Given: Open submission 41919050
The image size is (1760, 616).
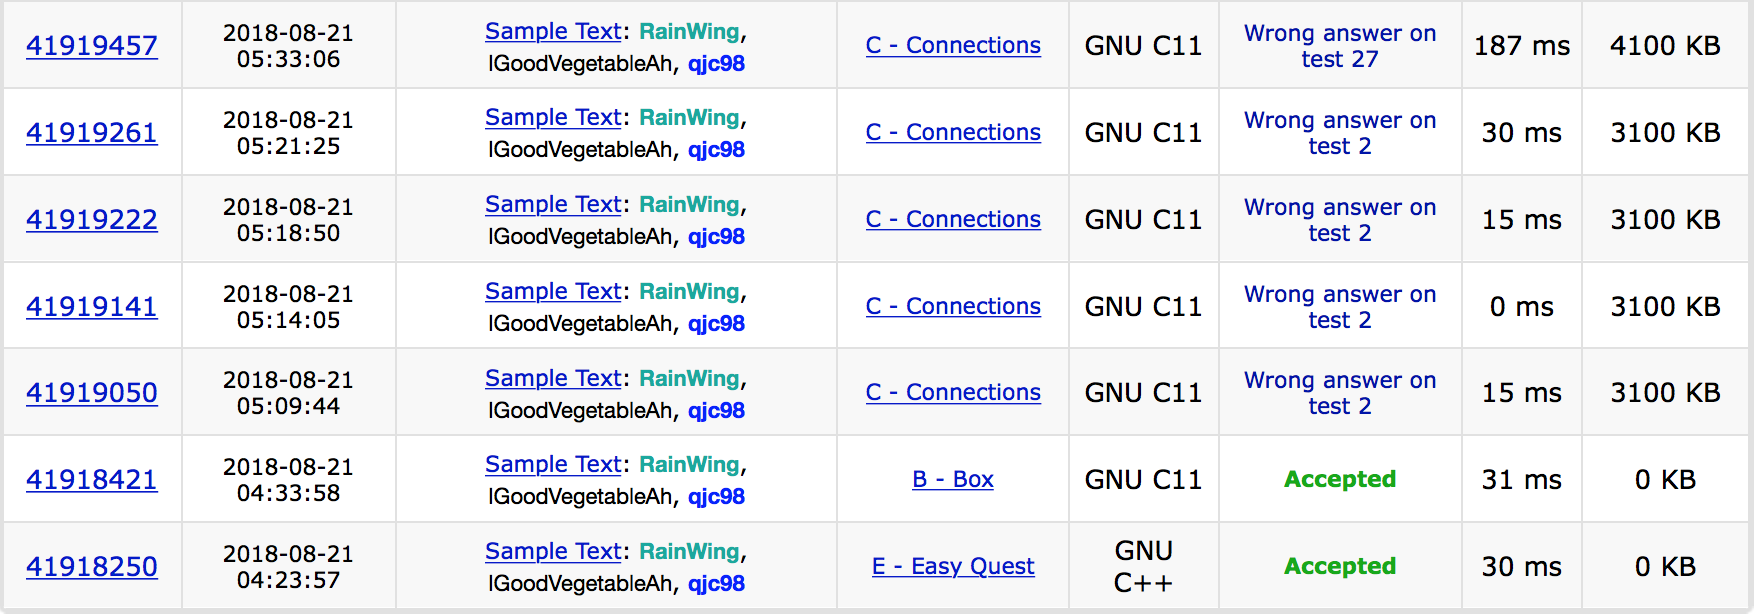Looking at the screenshot, I should [92, 393].
